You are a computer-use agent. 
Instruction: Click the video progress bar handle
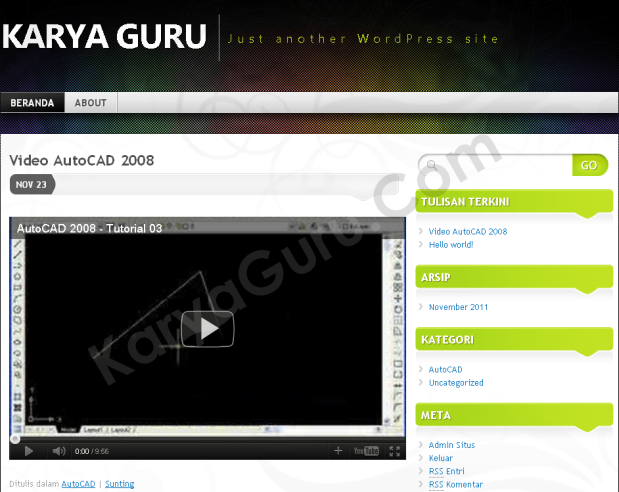coord(15,439)
